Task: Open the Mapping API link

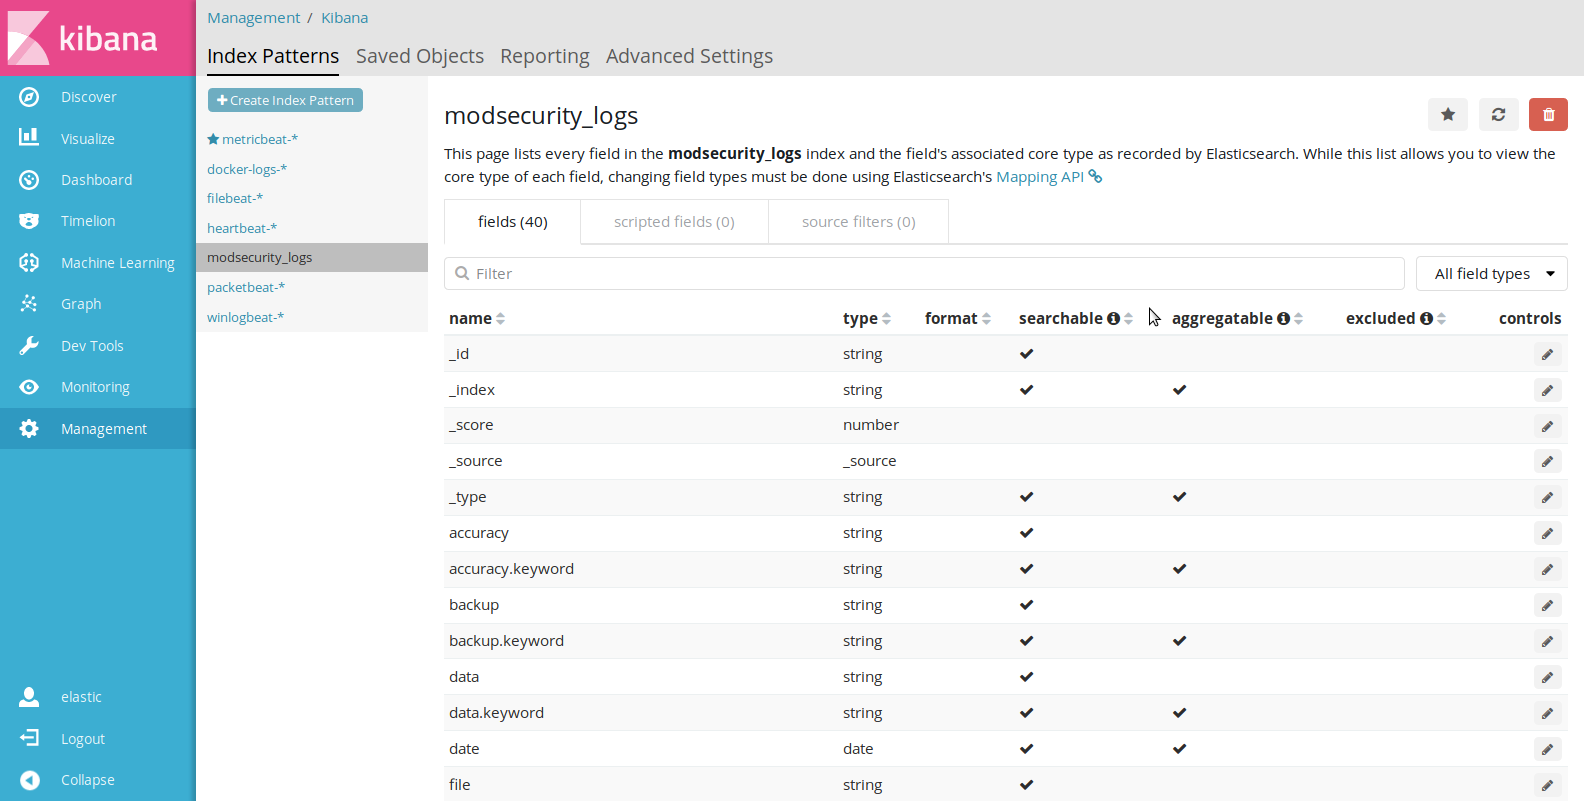Action: 1040,177
